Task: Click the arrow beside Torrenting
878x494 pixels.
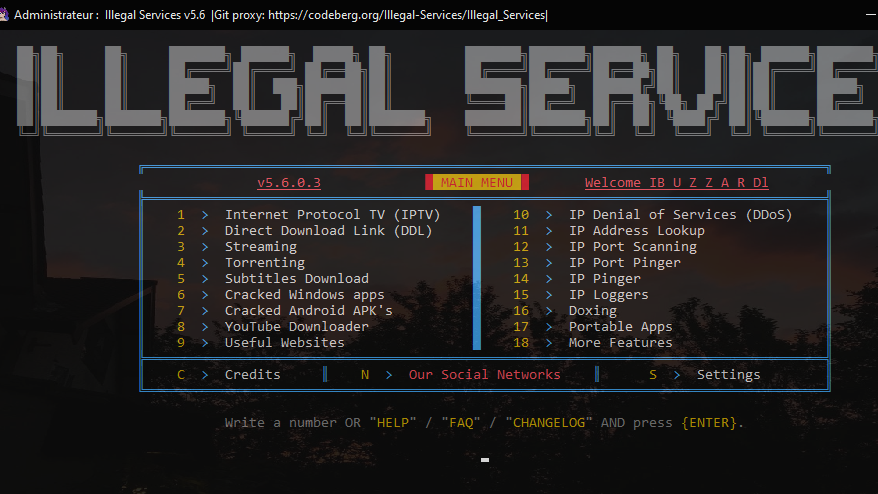Action: 205,263
